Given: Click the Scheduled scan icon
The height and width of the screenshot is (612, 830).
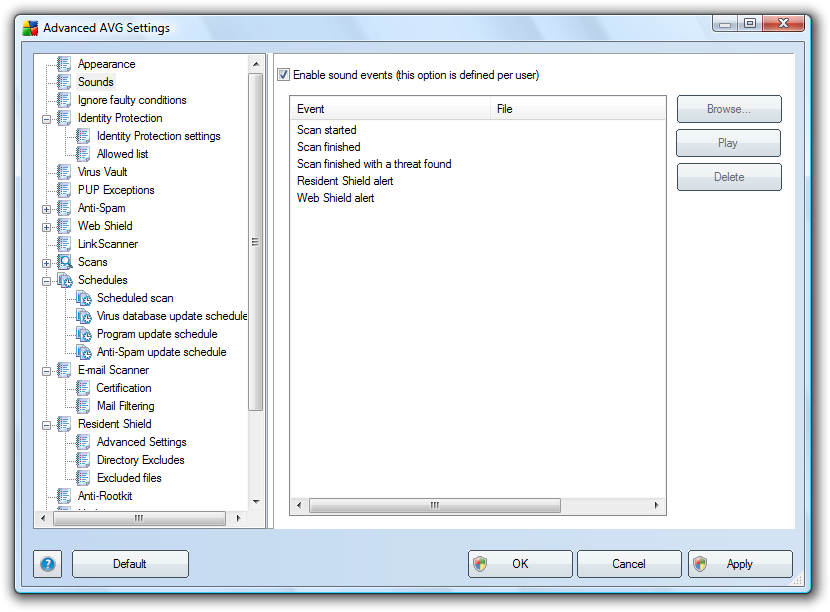Looking at the screenshot, I should pos(84,298).
